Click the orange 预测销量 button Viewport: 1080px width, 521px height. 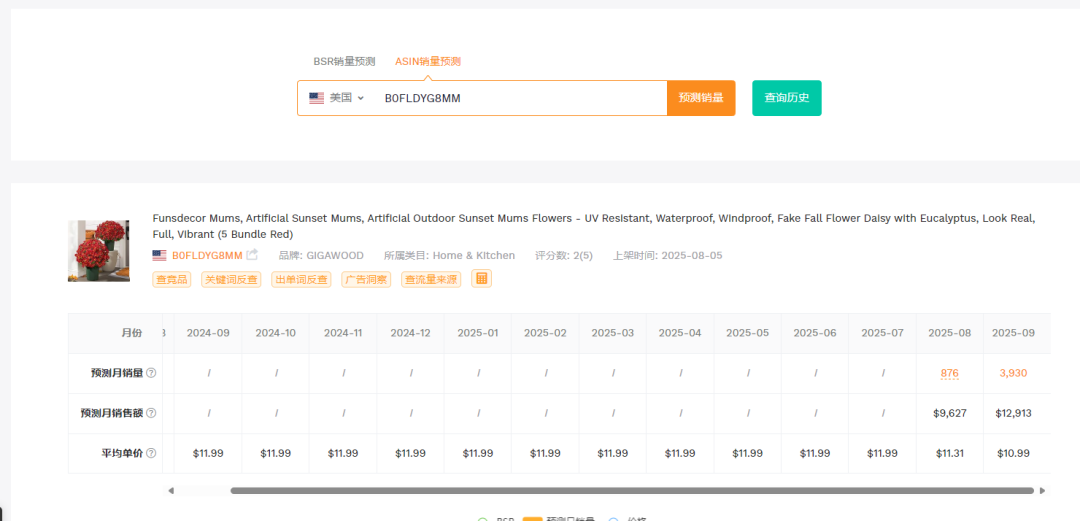click(x=701, y=98)
